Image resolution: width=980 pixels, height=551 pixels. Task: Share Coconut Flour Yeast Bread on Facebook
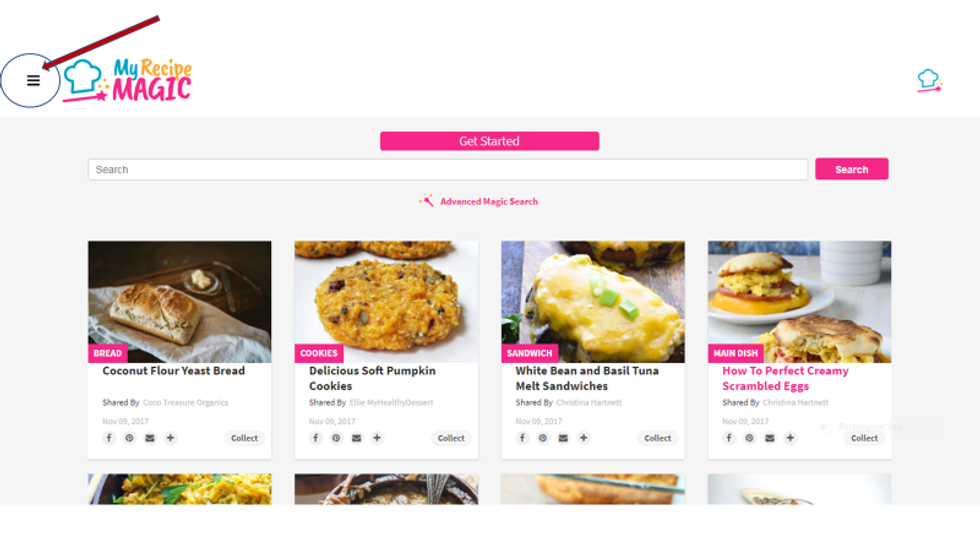click(109, 438)
